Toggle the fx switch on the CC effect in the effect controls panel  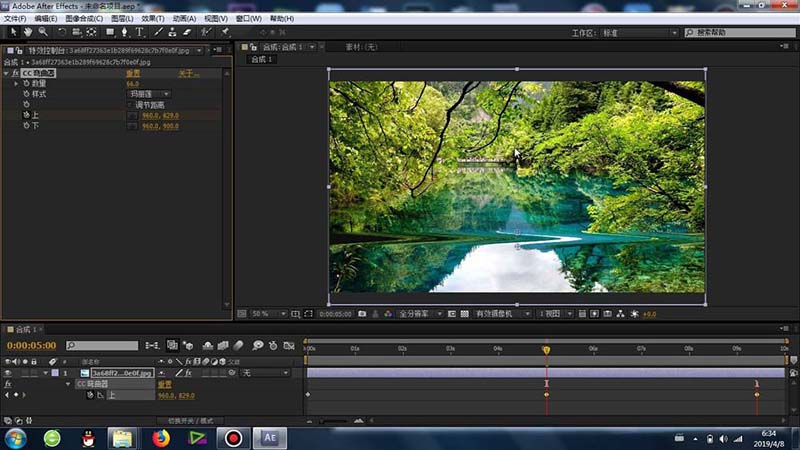15,73
